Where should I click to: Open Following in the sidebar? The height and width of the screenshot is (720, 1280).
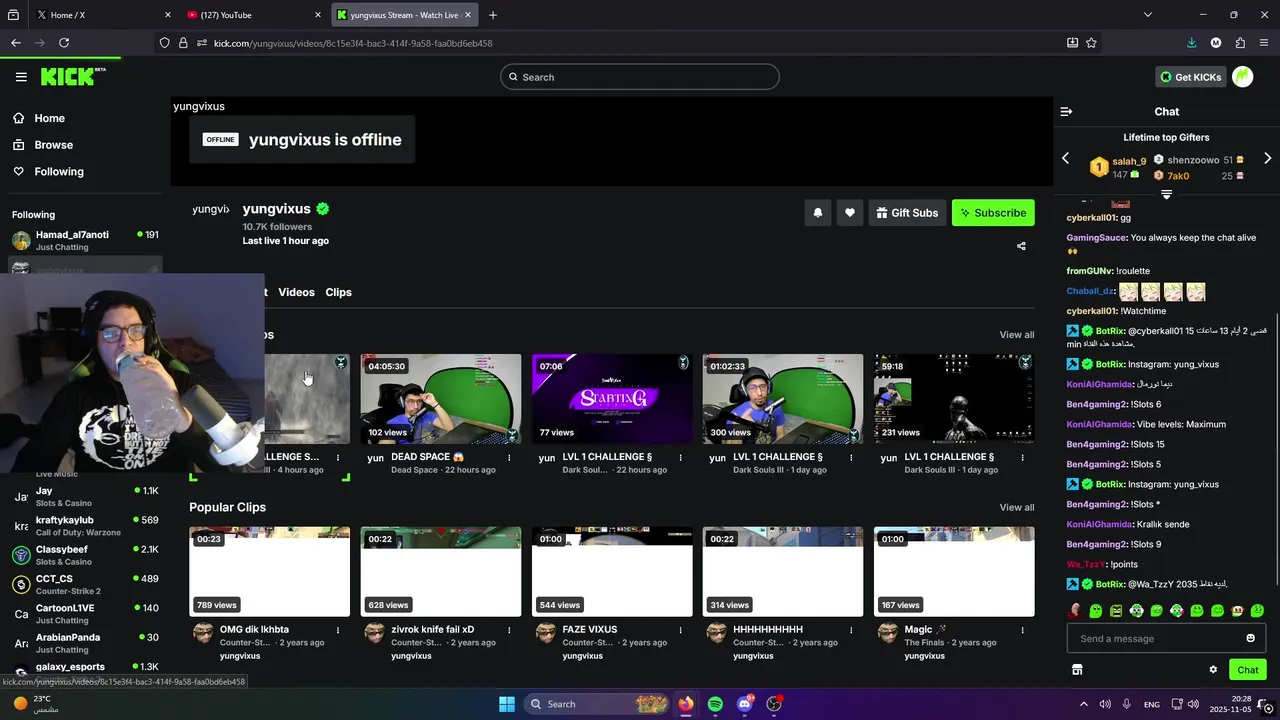[x=58, y=172]
